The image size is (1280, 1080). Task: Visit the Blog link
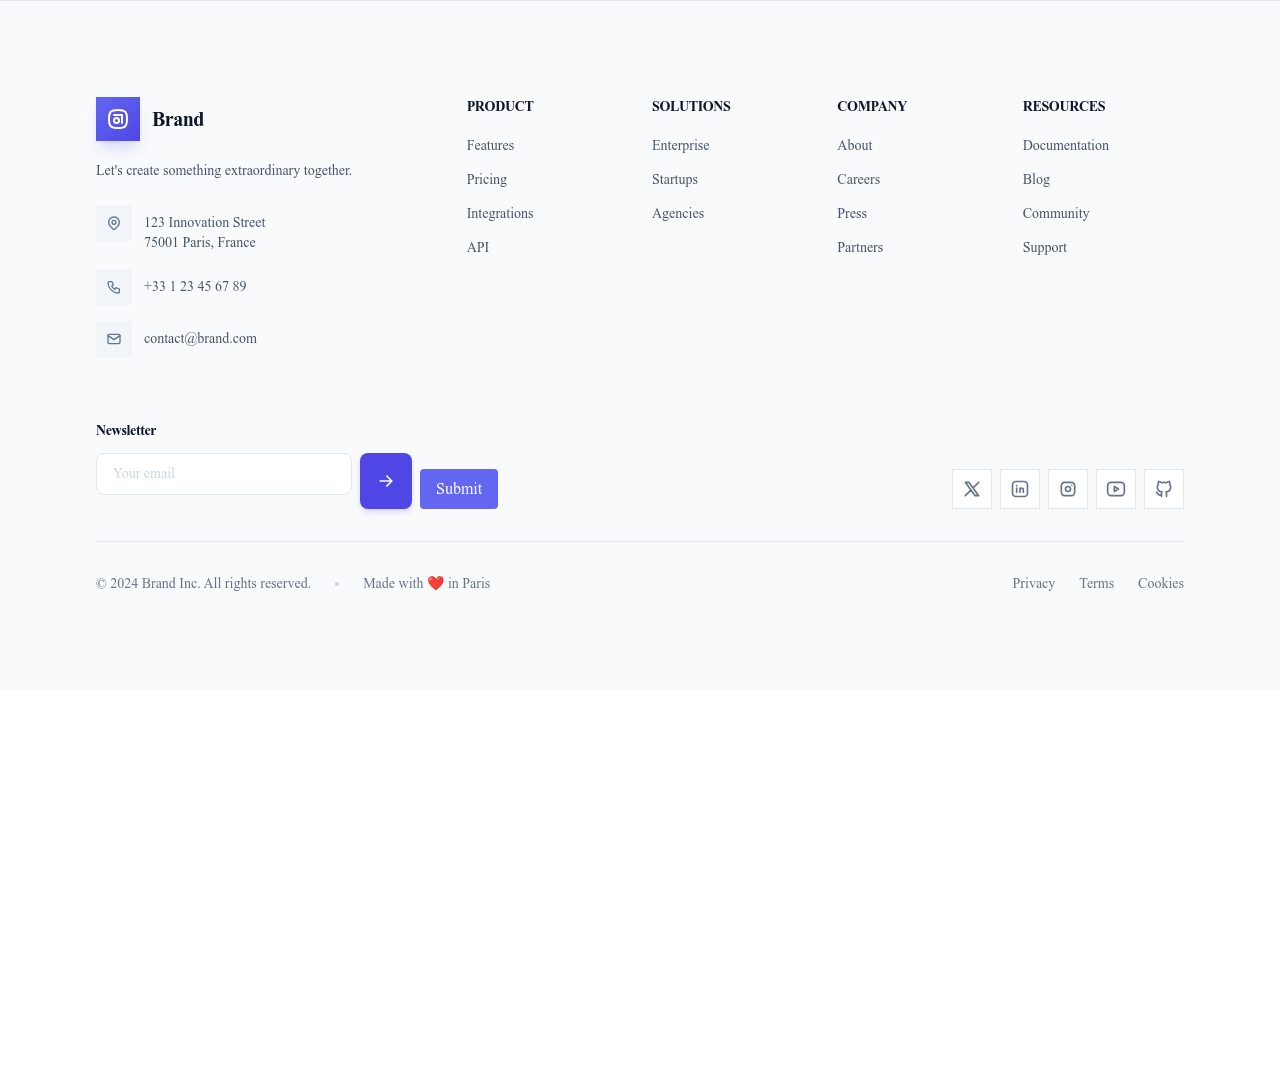tap(1036, 179)
